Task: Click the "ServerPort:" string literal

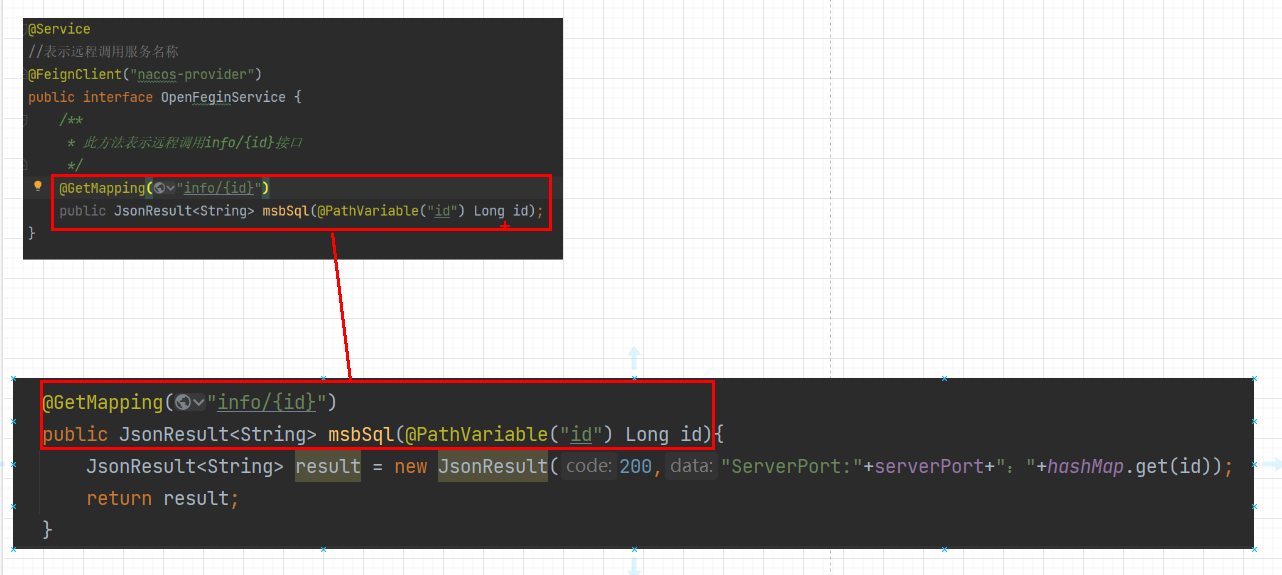Action: tap(792, 467)
